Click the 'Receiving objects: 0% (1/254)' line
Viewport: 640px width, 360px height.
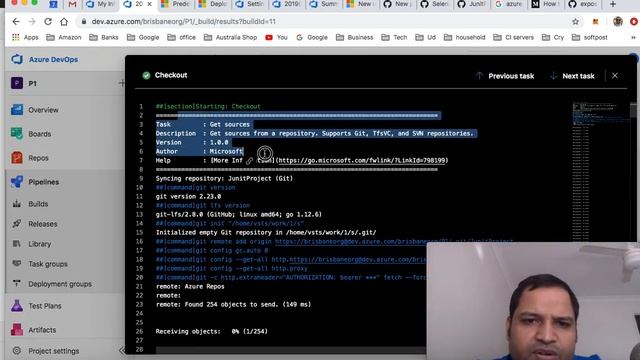tap(211, 331)
